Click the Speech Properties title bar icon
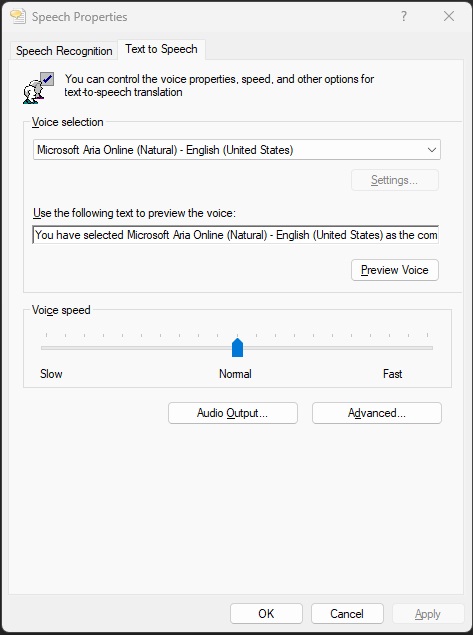Image resolution: width=473 pixels, height=635 pixels. click(x=18, y=16)
